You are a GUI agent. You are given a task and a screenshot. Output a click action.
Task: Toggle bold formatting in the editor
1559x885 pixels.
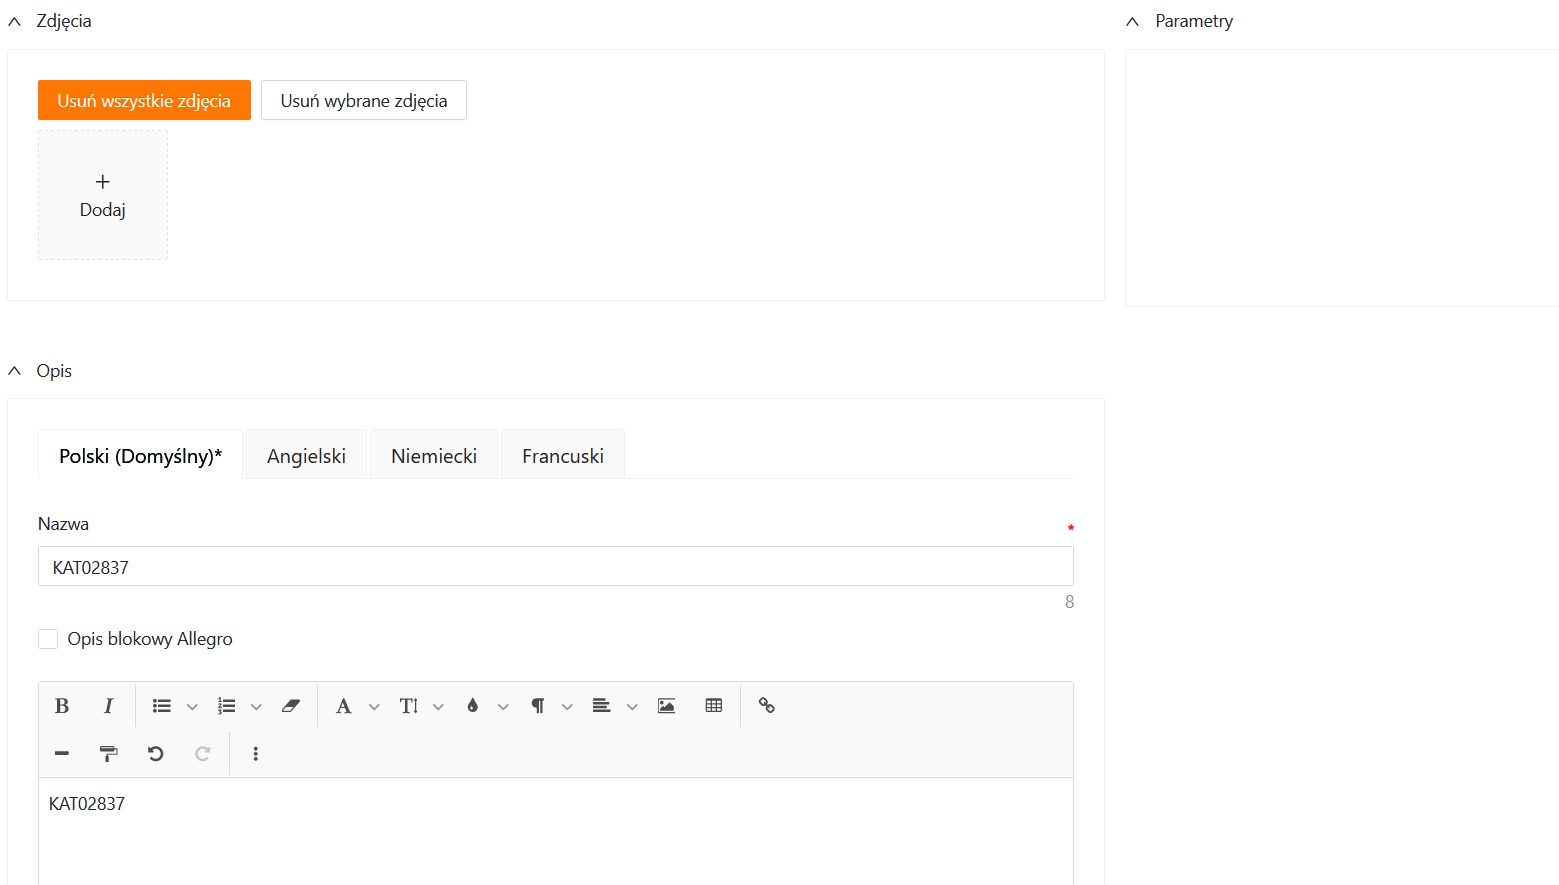click(62, 706)
